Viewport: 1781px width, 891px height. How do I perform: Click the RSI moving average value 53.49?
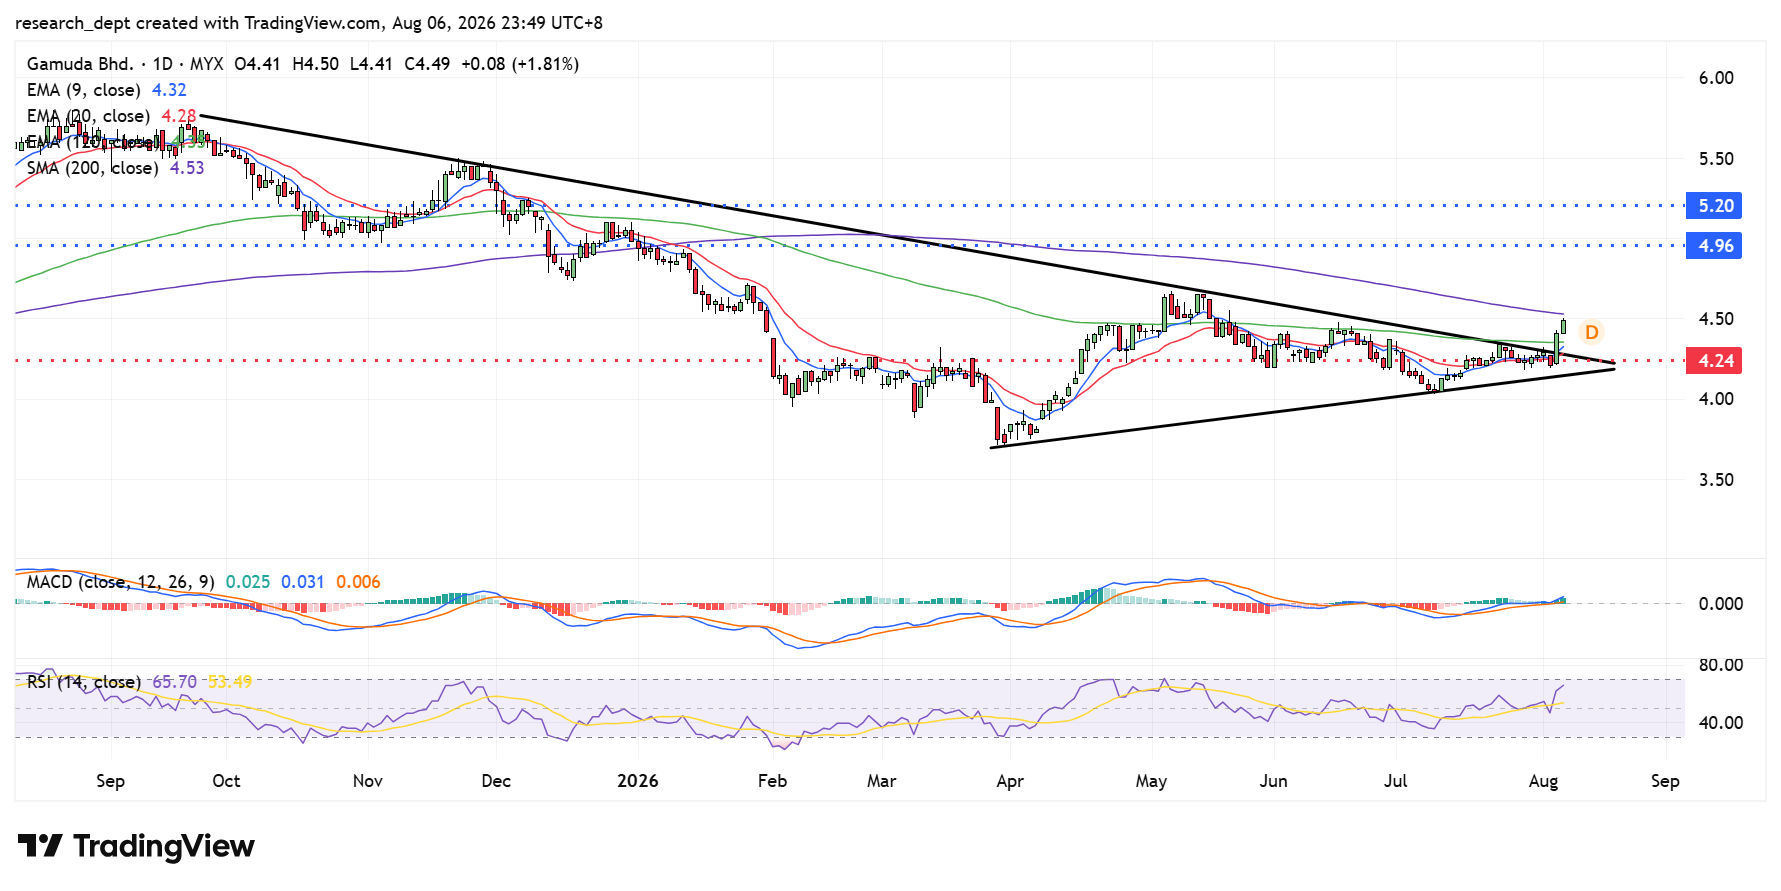tap(230, 682)
